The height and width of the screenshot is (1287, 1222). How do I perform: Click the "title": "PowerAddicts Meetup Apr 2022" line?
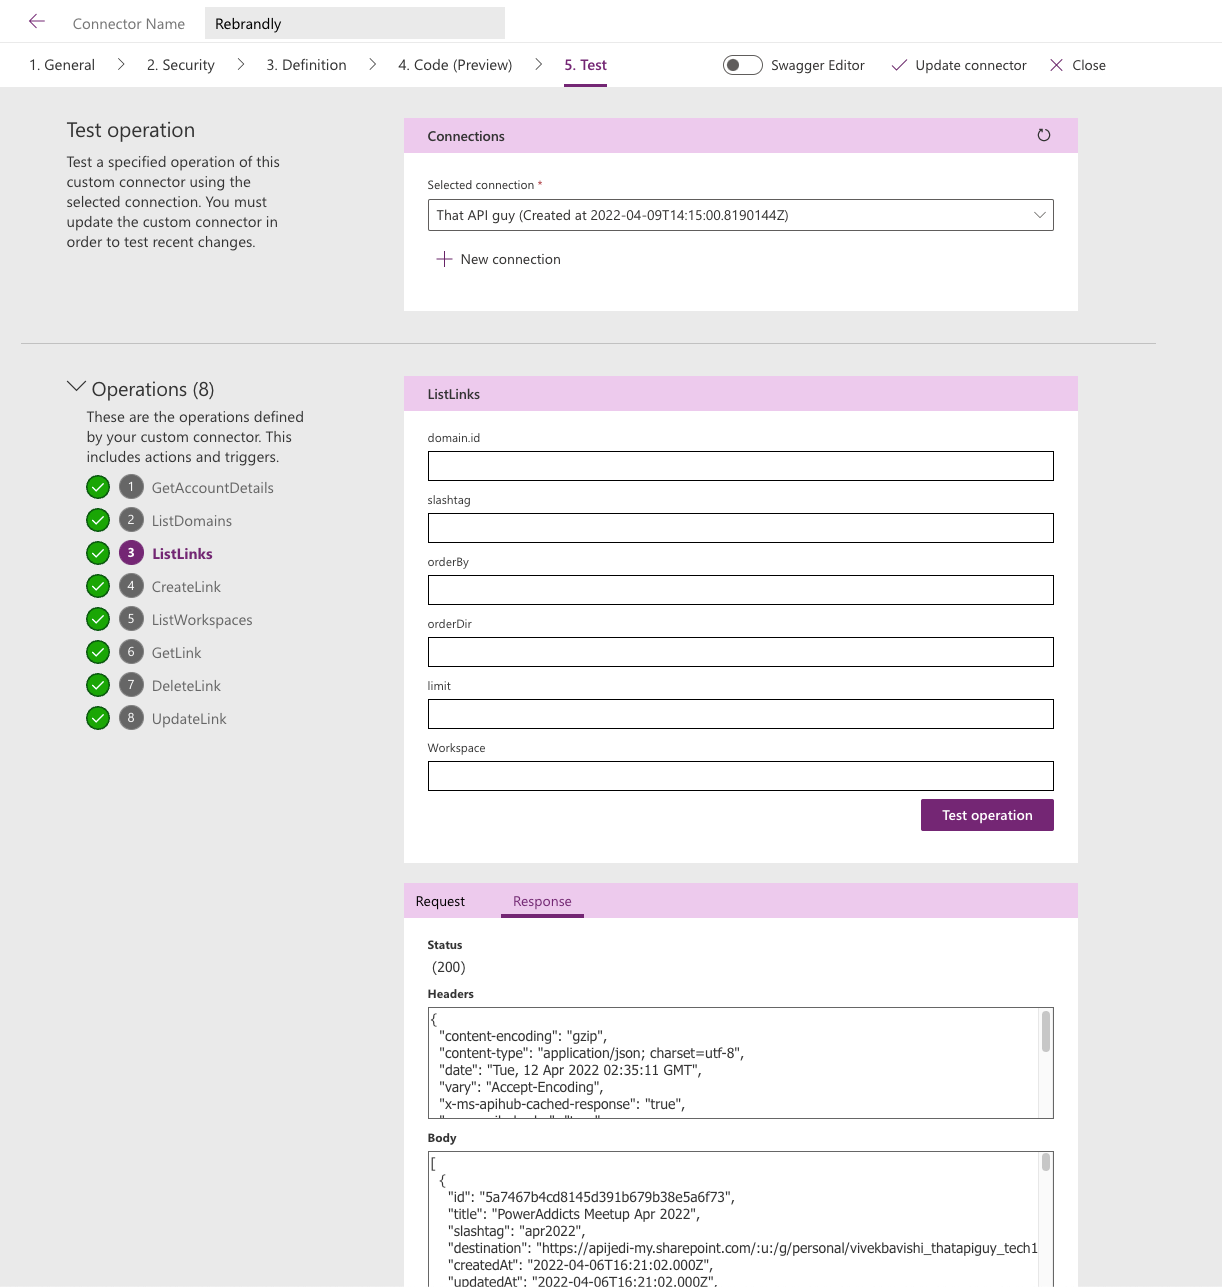574,1214
